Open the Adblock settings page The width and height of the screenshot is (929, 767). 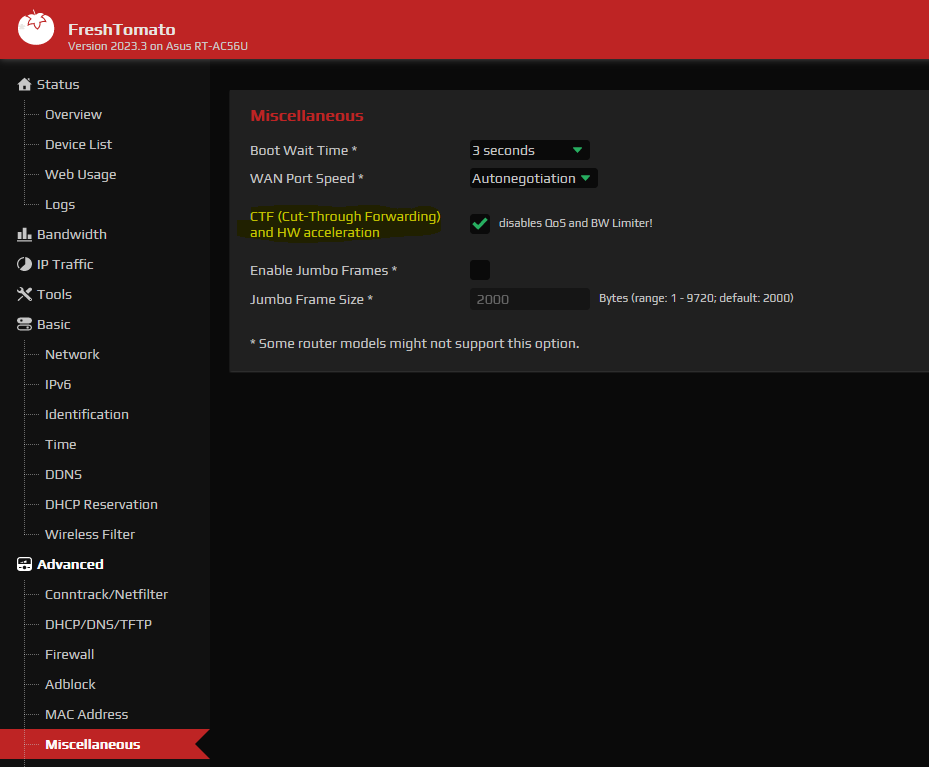[70, 685]
